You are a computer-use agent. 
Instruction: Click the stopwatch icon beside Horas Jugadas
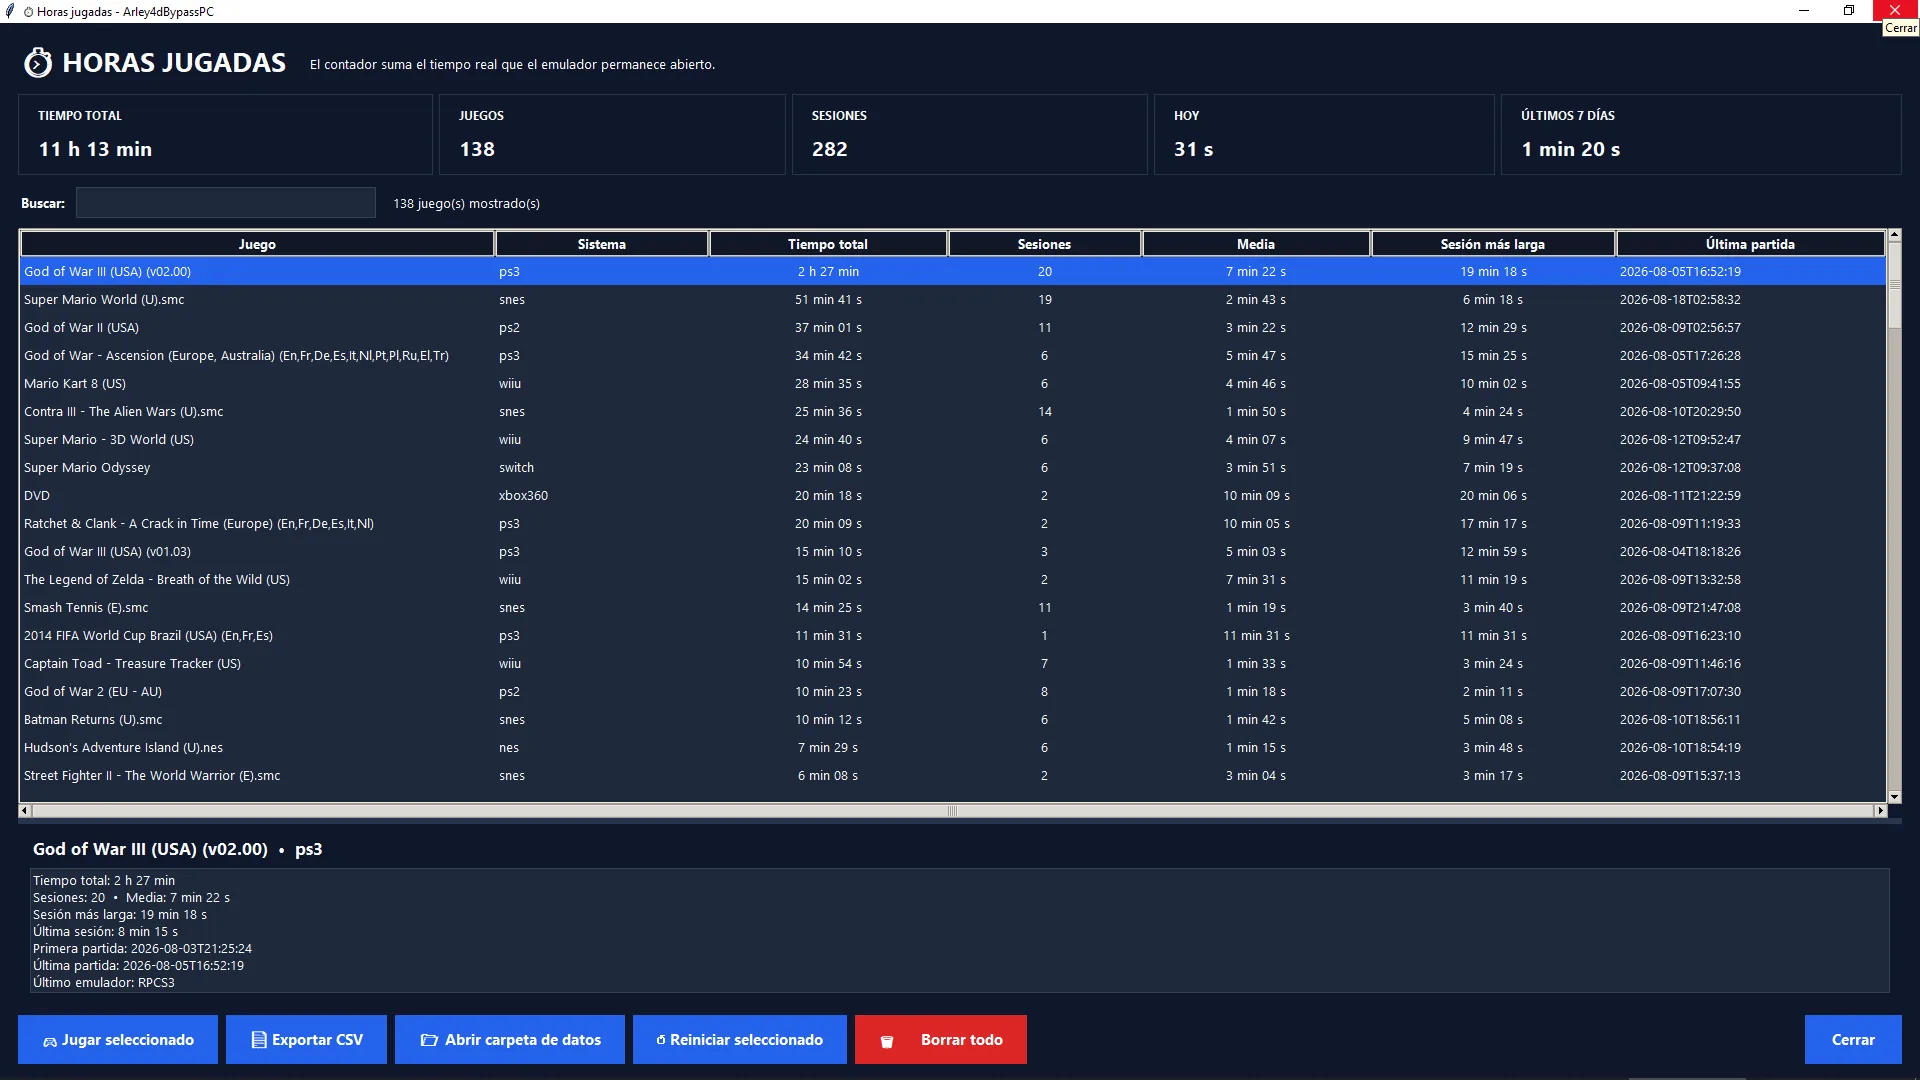[x=38, y=63]
